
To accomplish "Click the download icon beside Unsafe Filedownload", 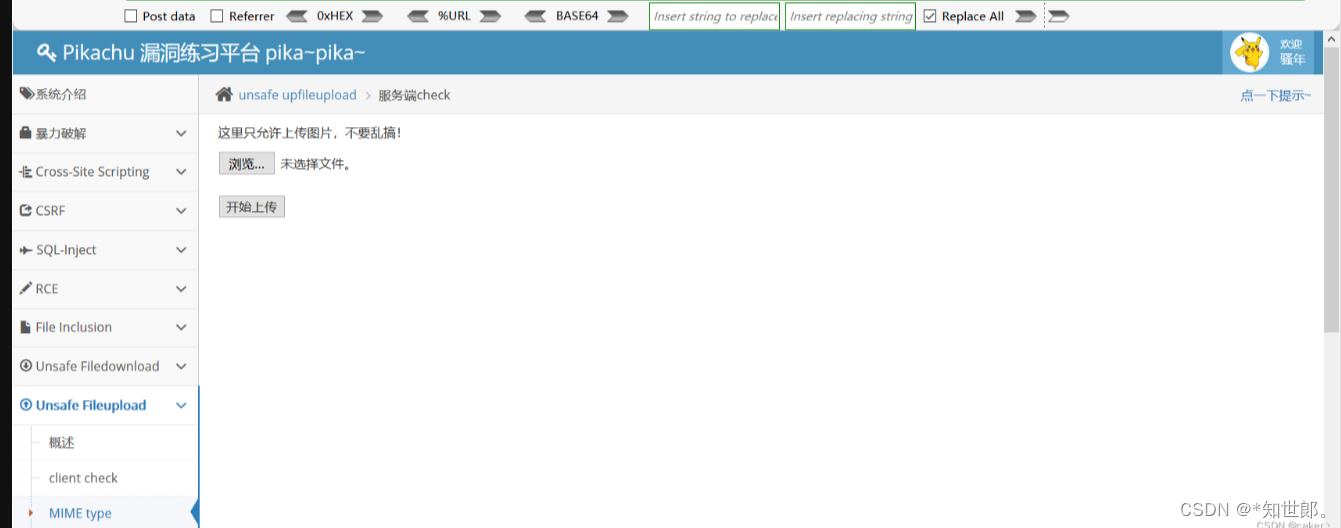I will (x=26, y=366).
